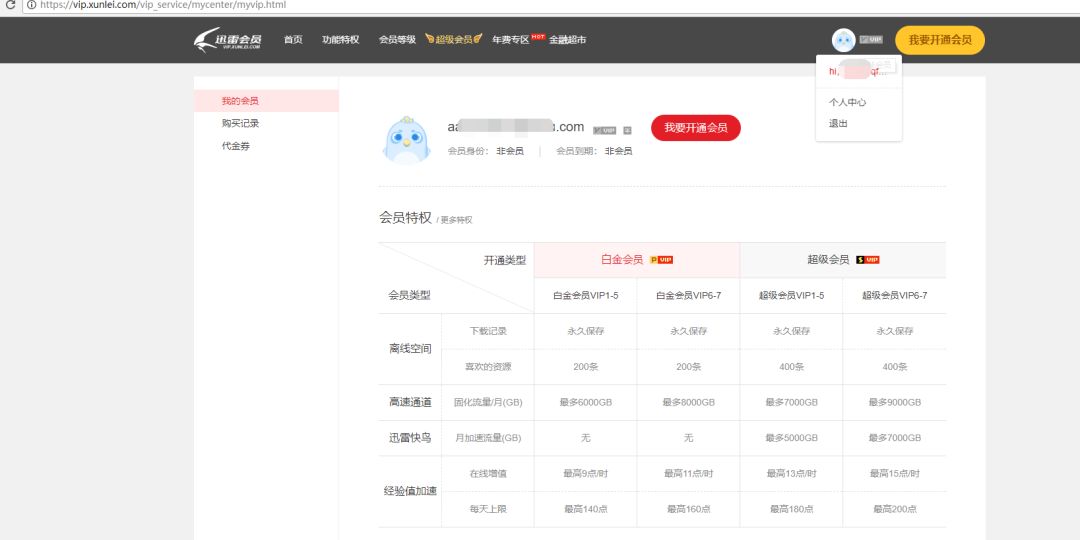
Task: Click the gray VIP badge beside the email
Action: 604,130
